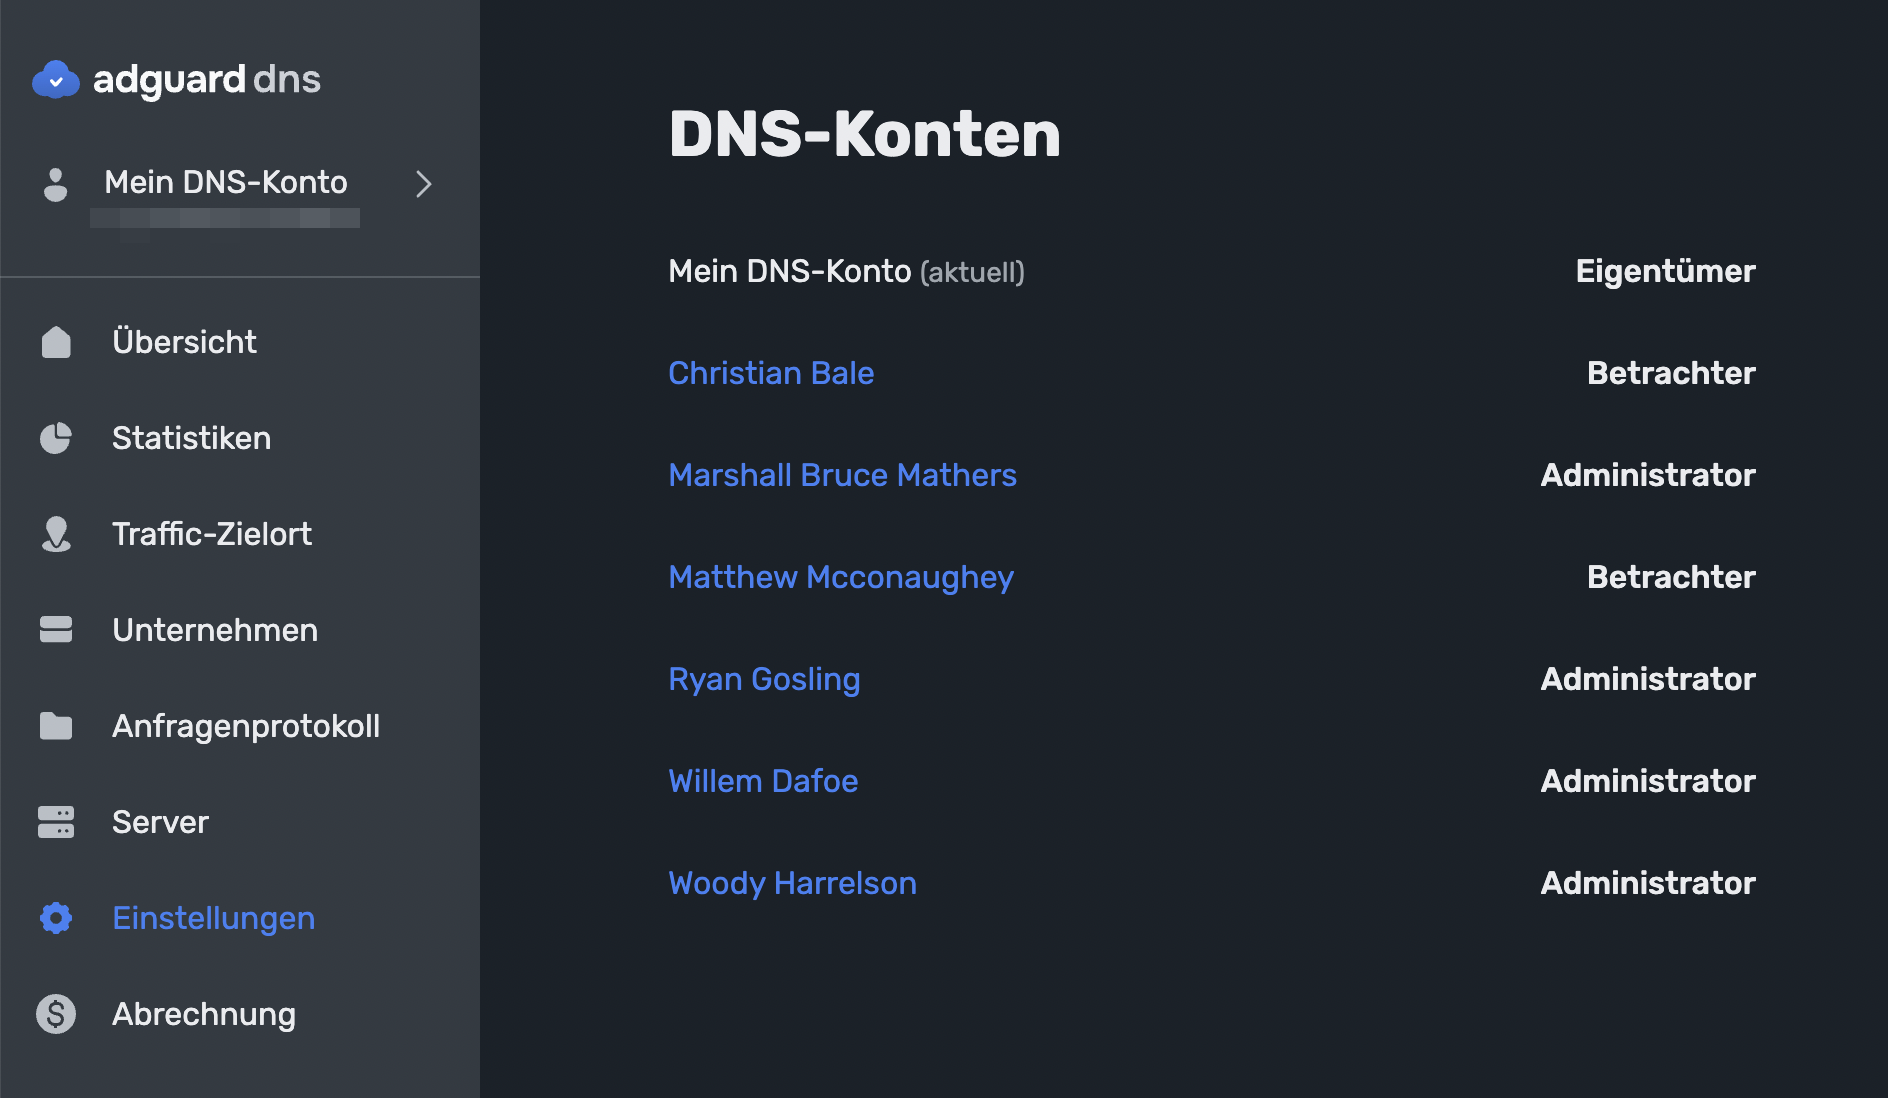
Task: Expand the Mein DNS-Konto account switcher chevron
Action: point(423,184)
